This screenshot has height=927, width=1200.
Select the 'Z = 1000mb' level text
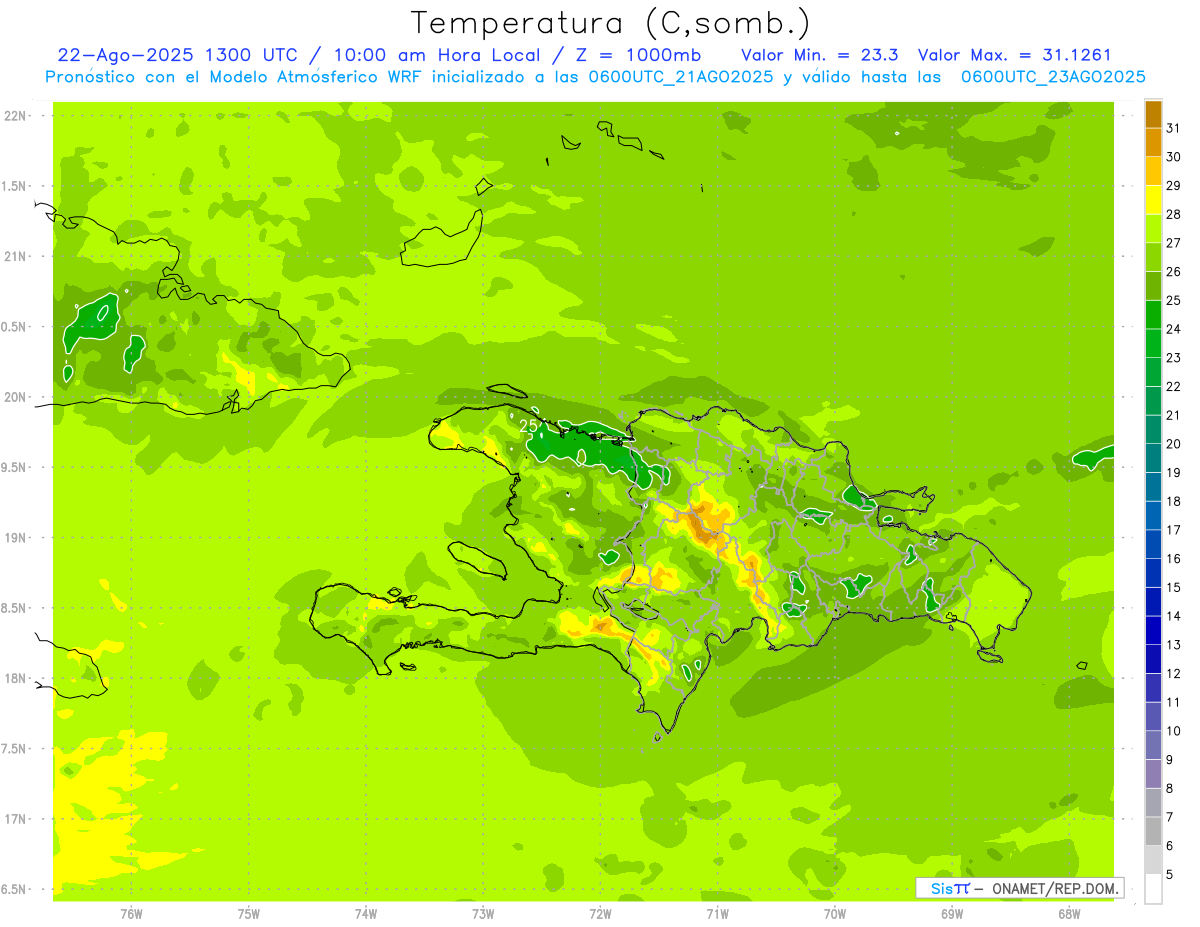click(640, 55)
